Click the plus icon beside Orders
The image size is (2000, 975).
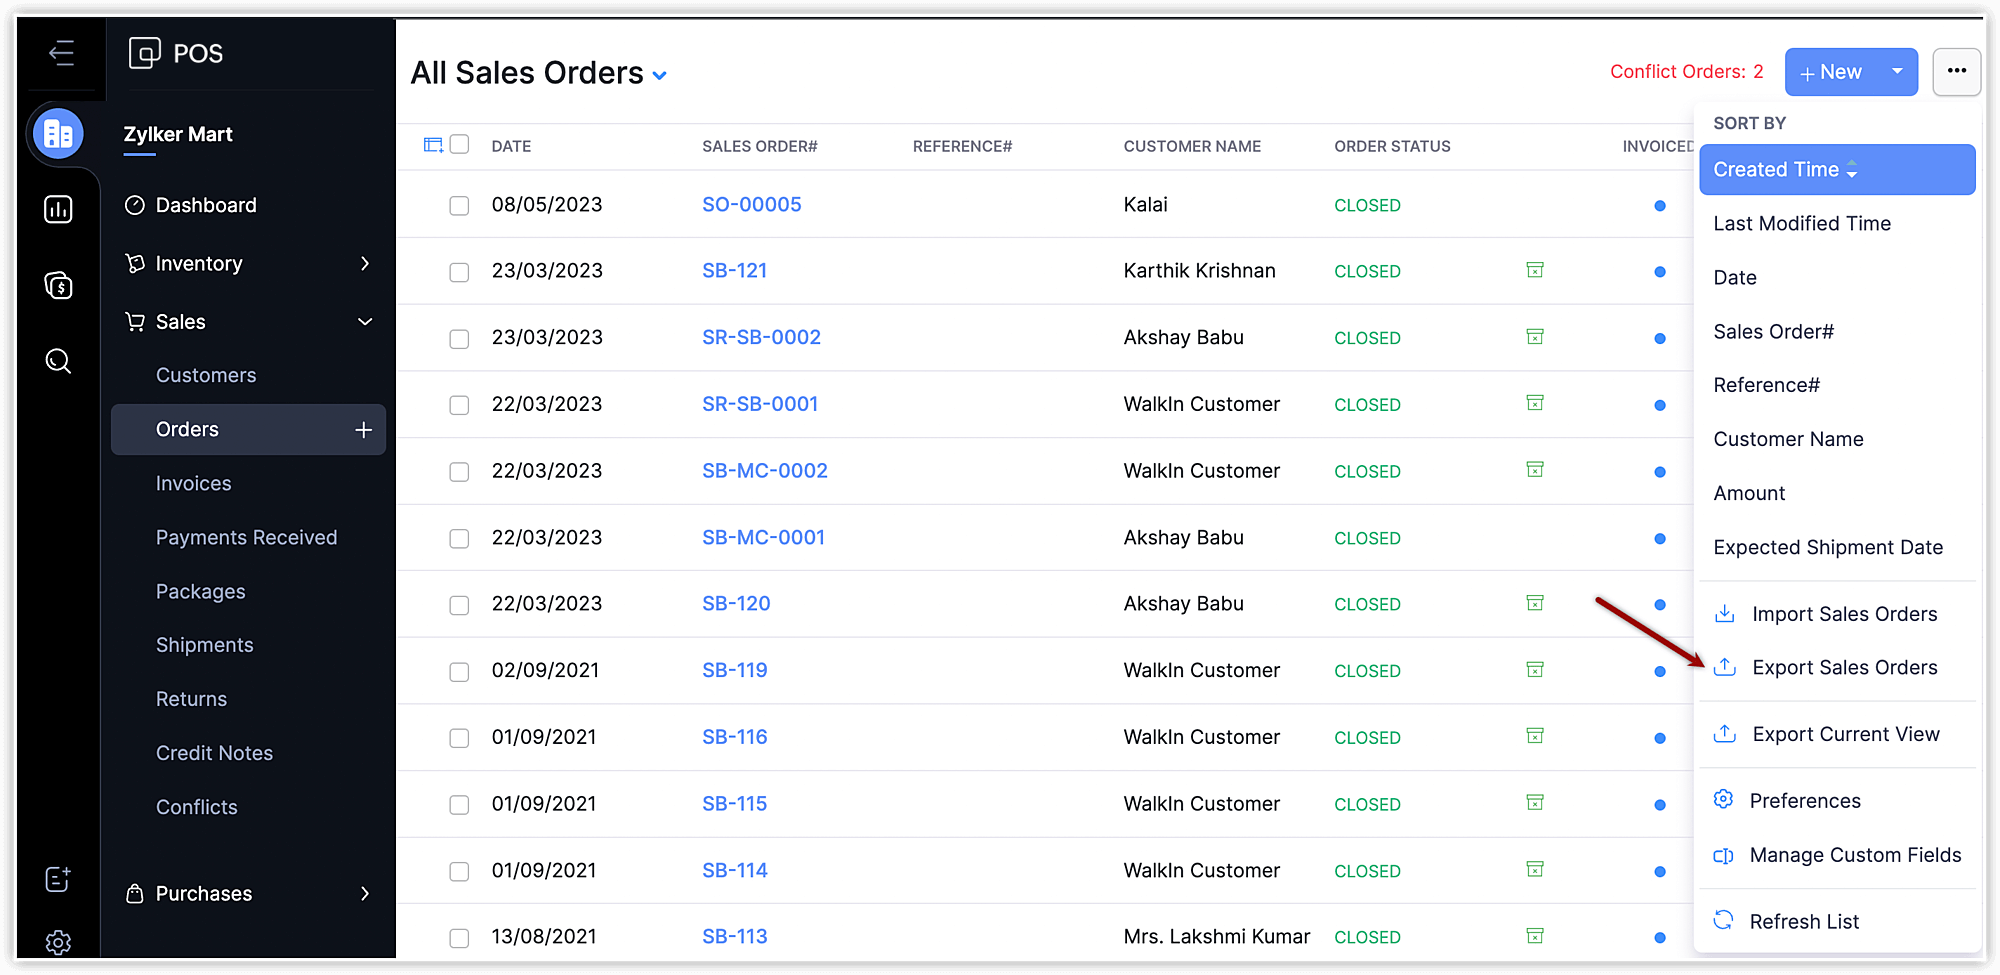pos(363,430)
